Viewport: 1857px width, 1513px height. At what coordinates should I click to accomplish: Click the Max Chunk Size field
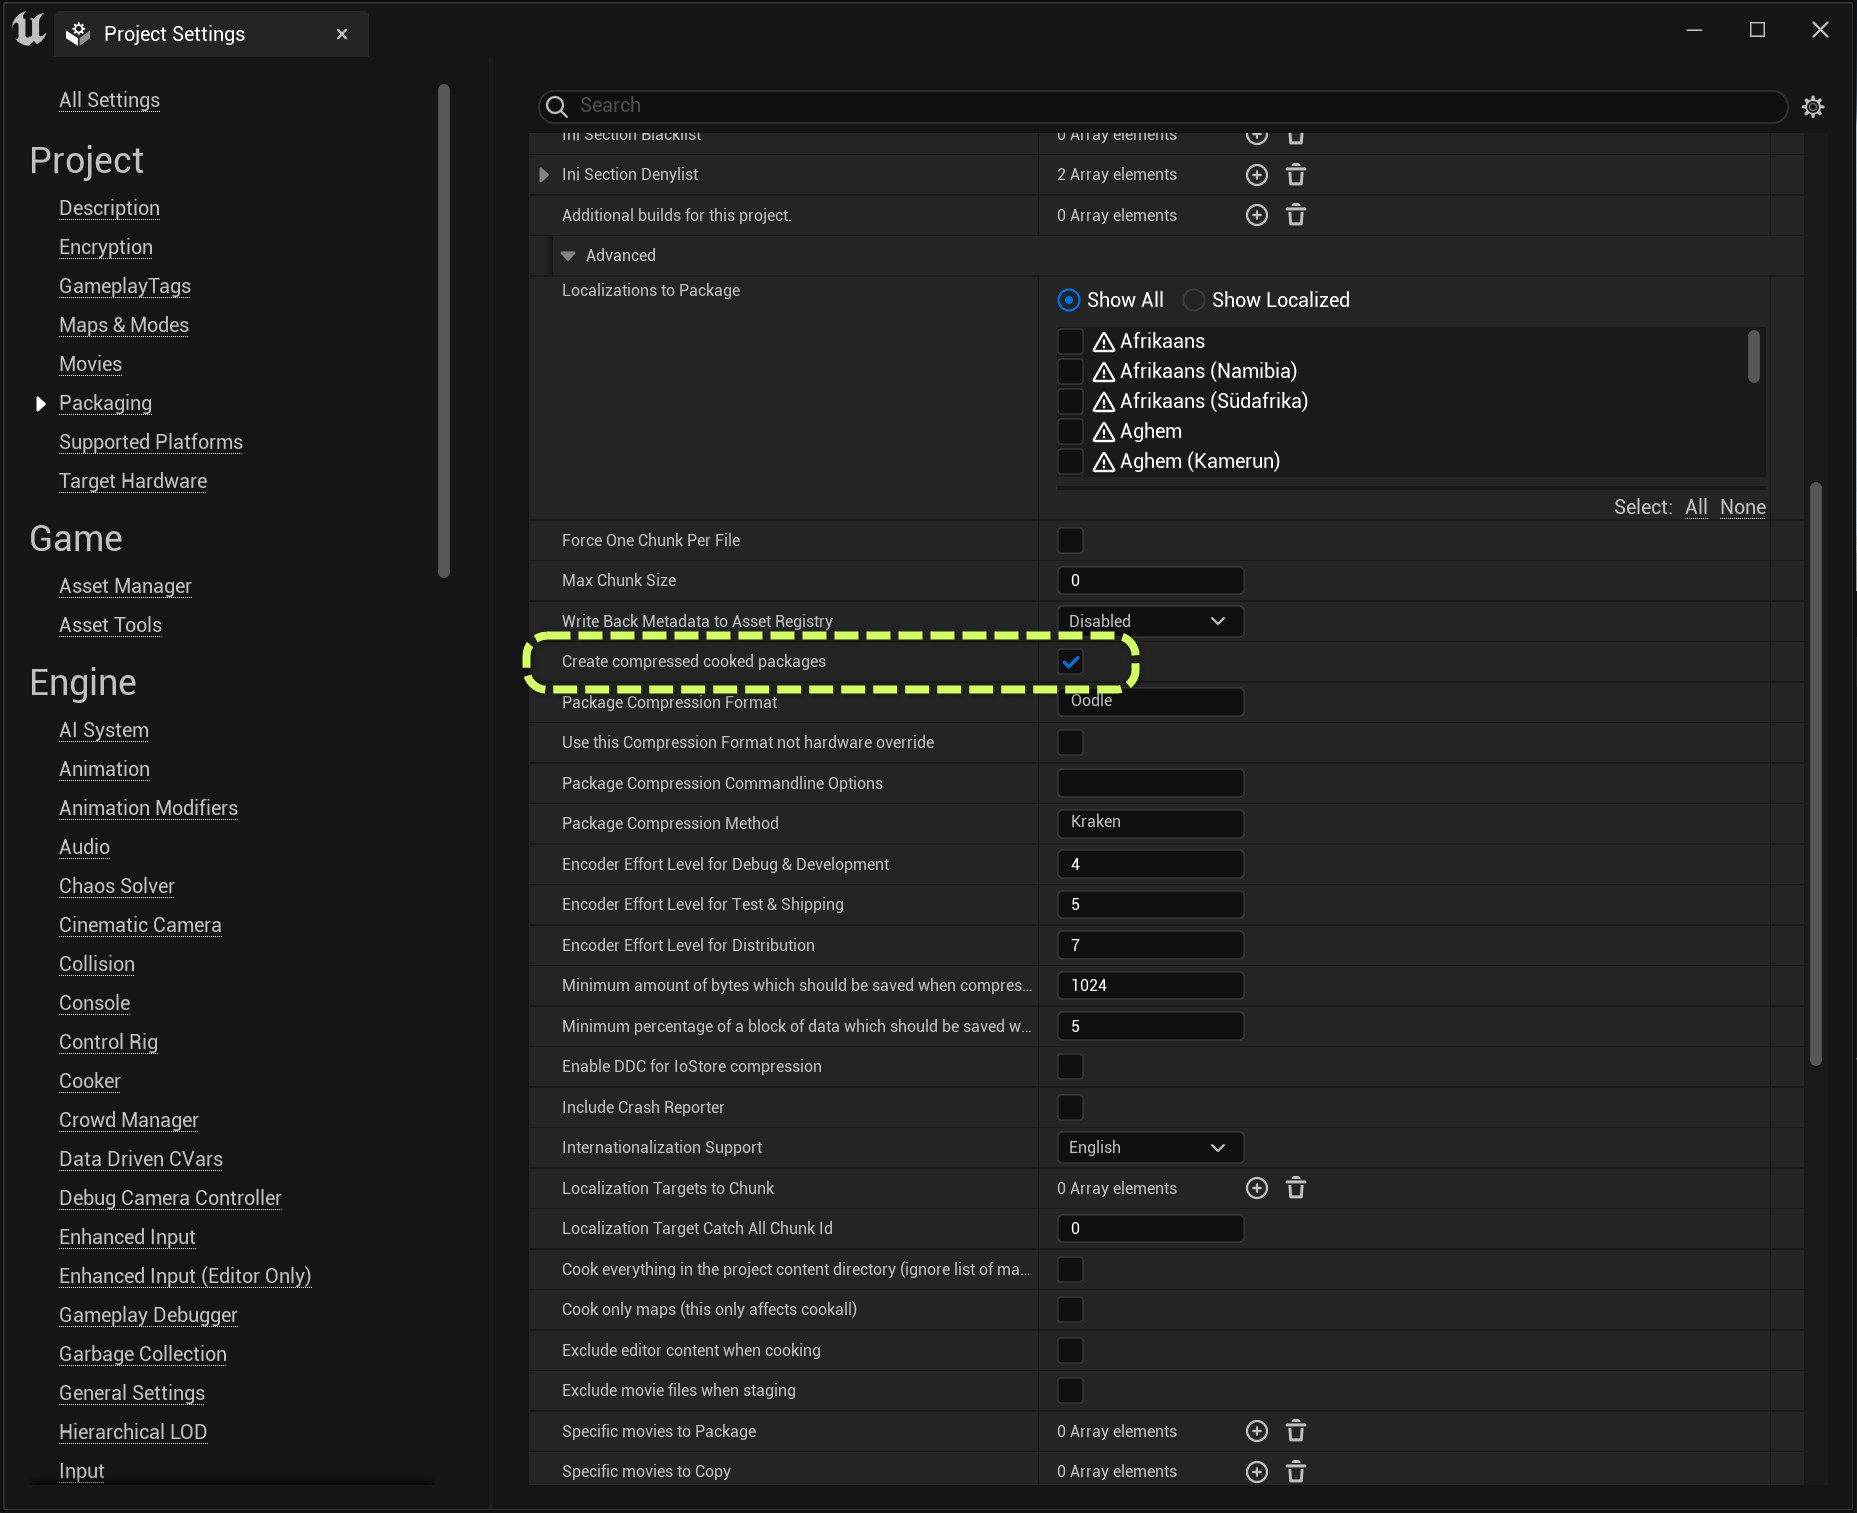point(1149,580)
